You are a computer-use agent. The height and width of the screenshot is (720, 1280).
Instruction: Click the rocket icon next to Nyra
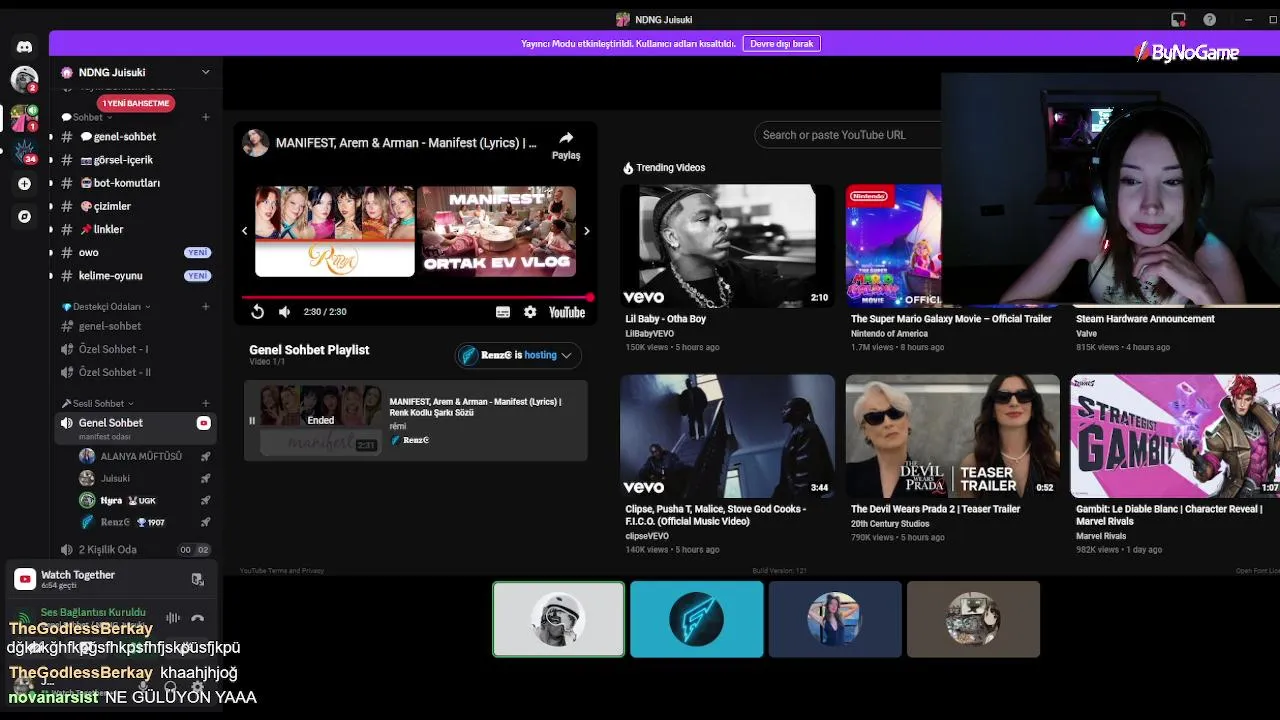click(205, 500)
